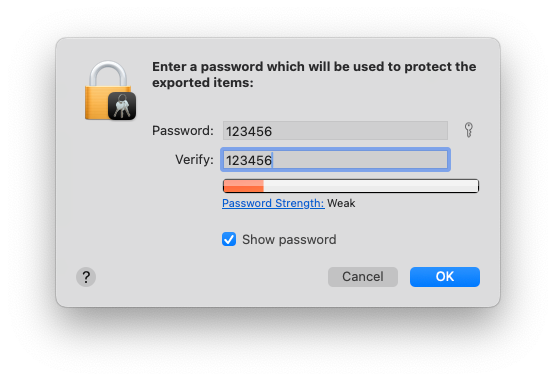Viewport: 556px width, 381px height.
Task: Click the Weak strength rating label
Action: click(341, 203)
